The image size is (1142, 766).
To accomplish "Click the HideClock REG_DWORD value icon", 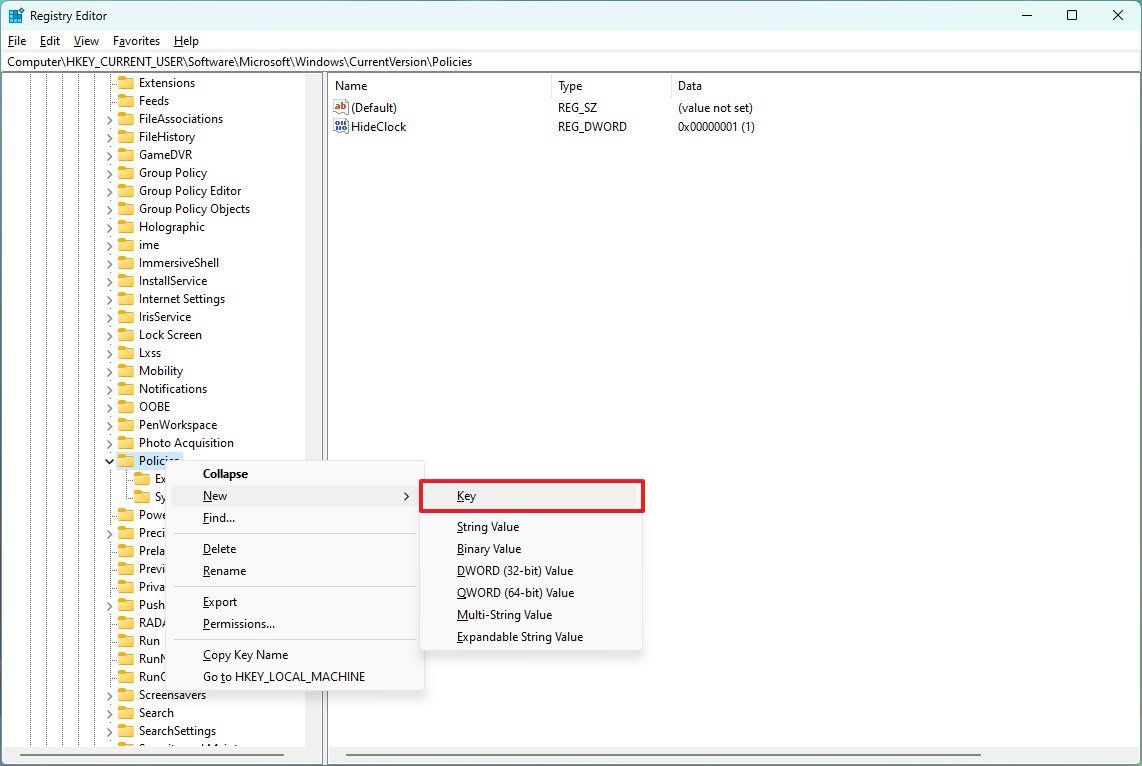I will pos(340,126).
